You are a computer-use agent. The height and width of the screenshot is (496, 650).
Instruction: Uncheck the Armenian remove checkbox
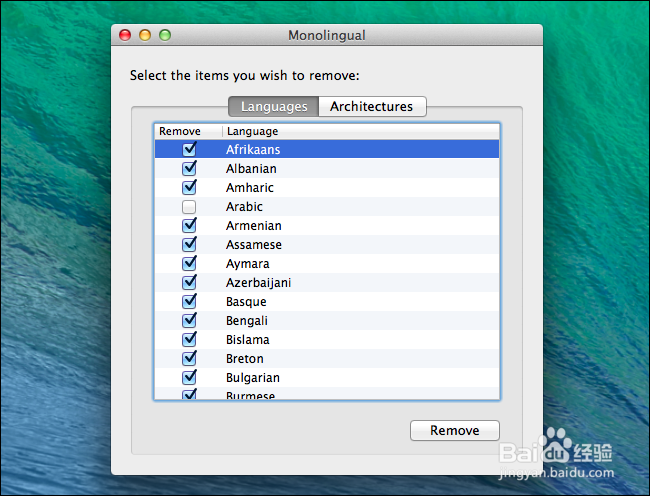click(x=189, y=226)
